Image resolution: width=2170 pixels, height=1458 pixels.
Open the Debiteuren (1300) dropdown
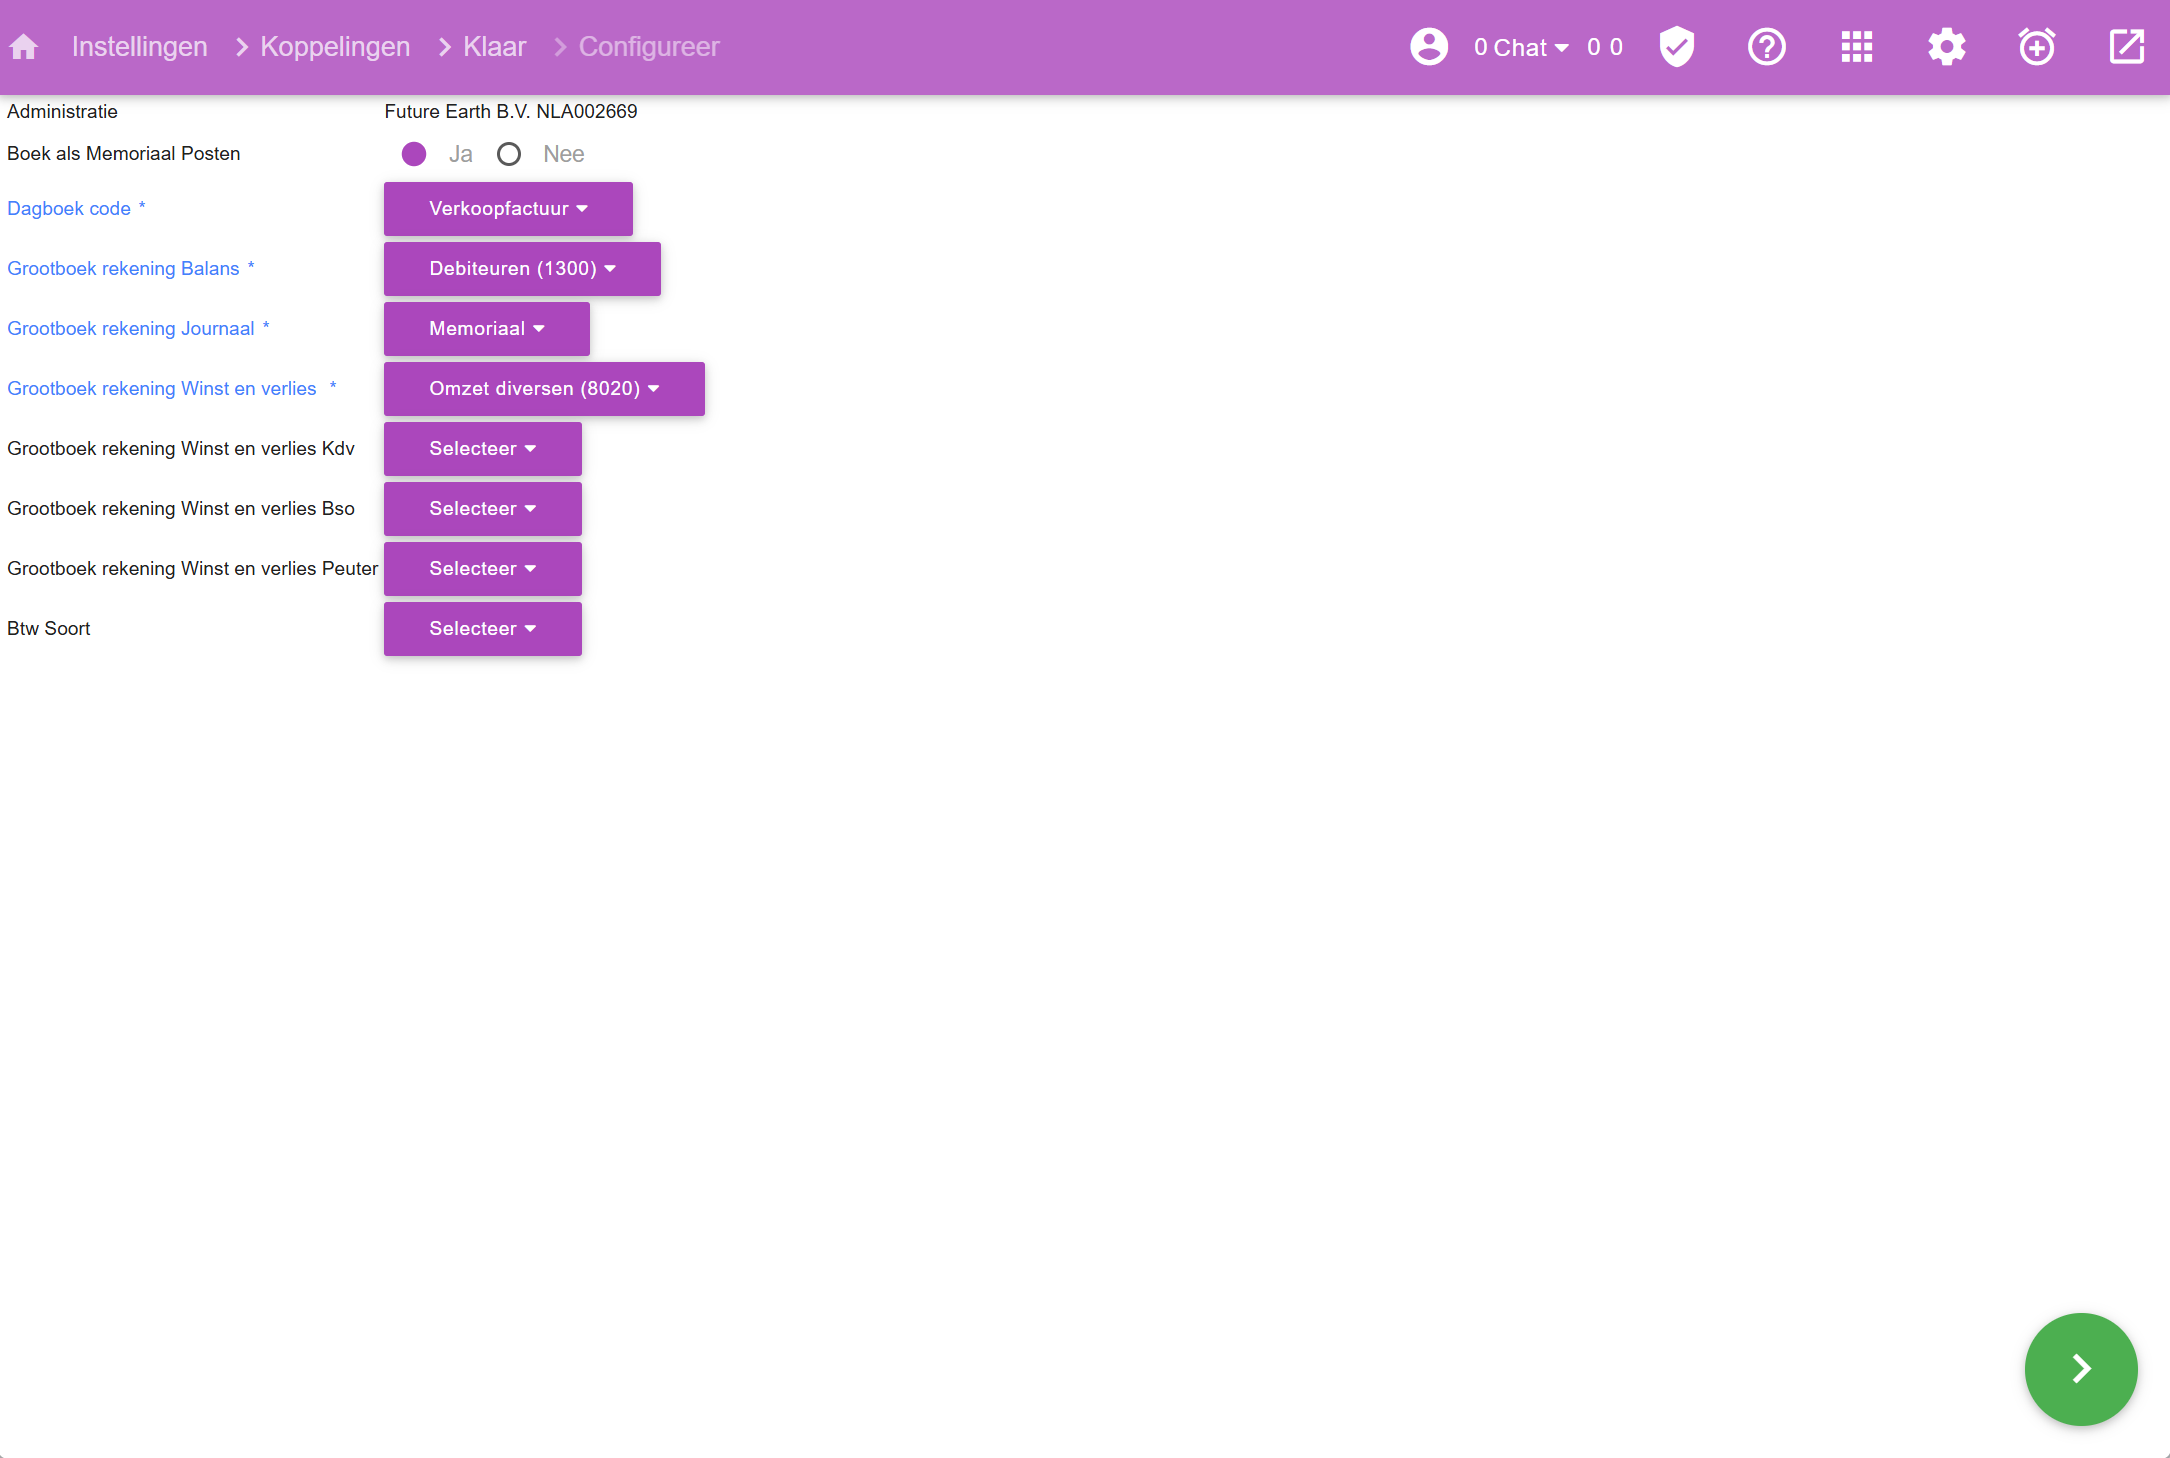(522, 269)
